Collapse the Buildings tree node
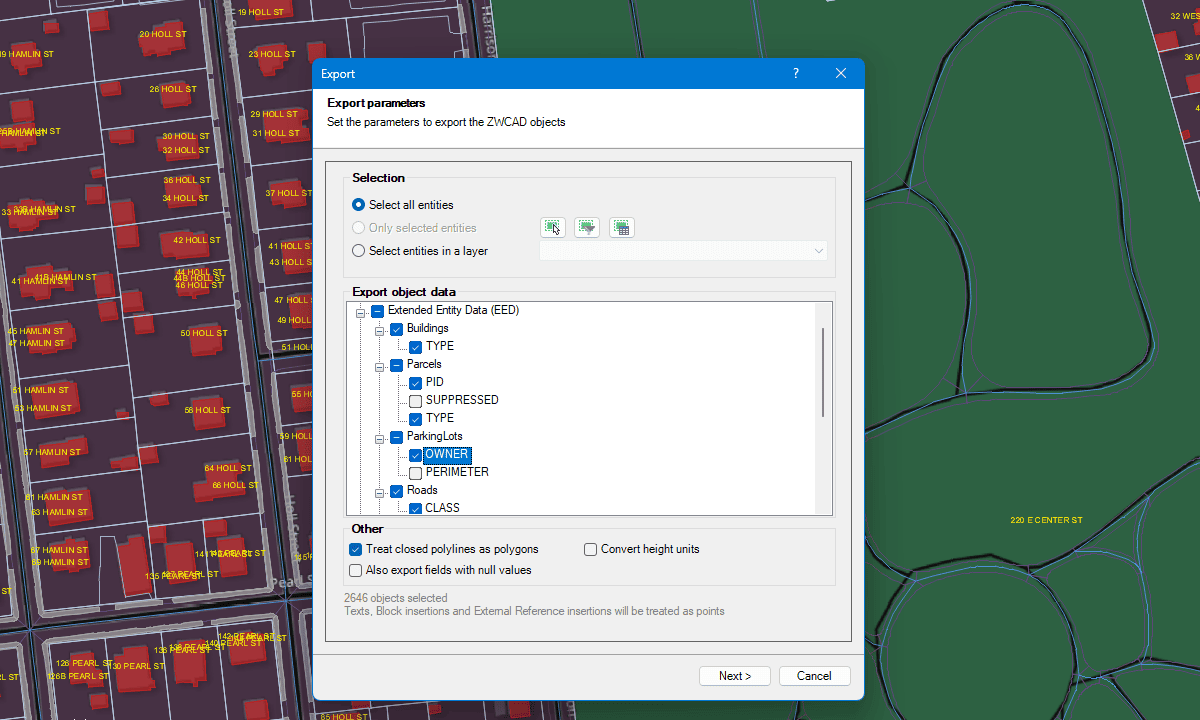This screenshot has width=1200, height=720. tap(380, 329)
